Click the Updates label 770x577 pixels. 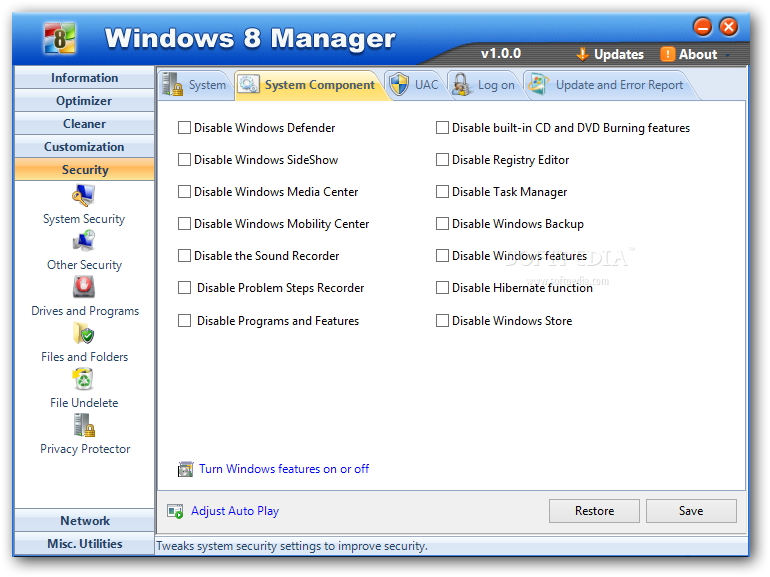coord(619,55)
